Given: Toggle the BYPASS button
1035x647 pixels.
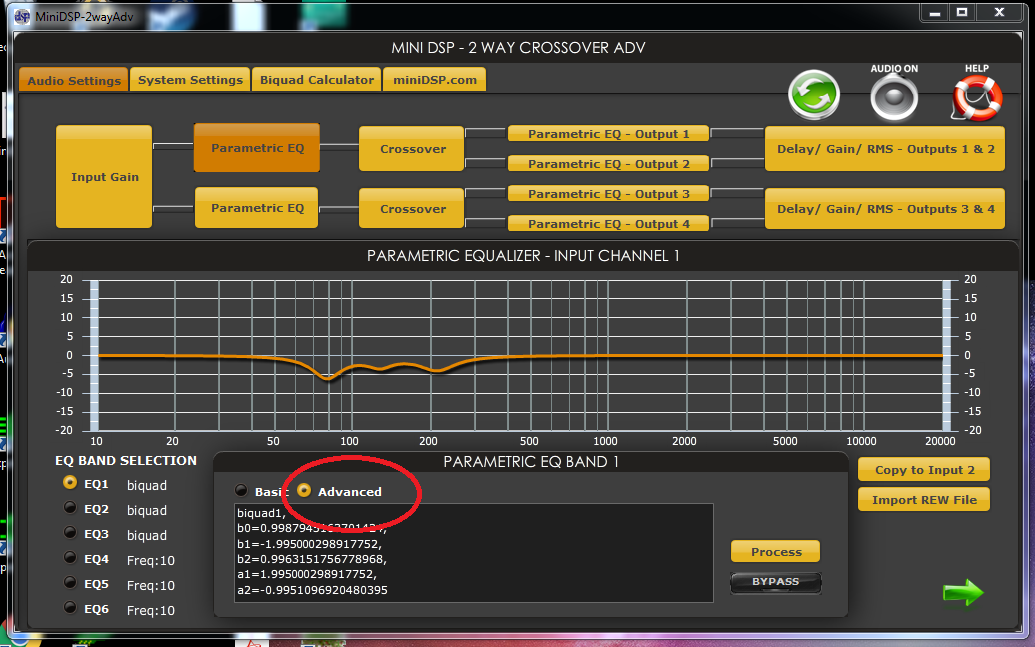Looking at the screenshot, I should tap(776, 582).
